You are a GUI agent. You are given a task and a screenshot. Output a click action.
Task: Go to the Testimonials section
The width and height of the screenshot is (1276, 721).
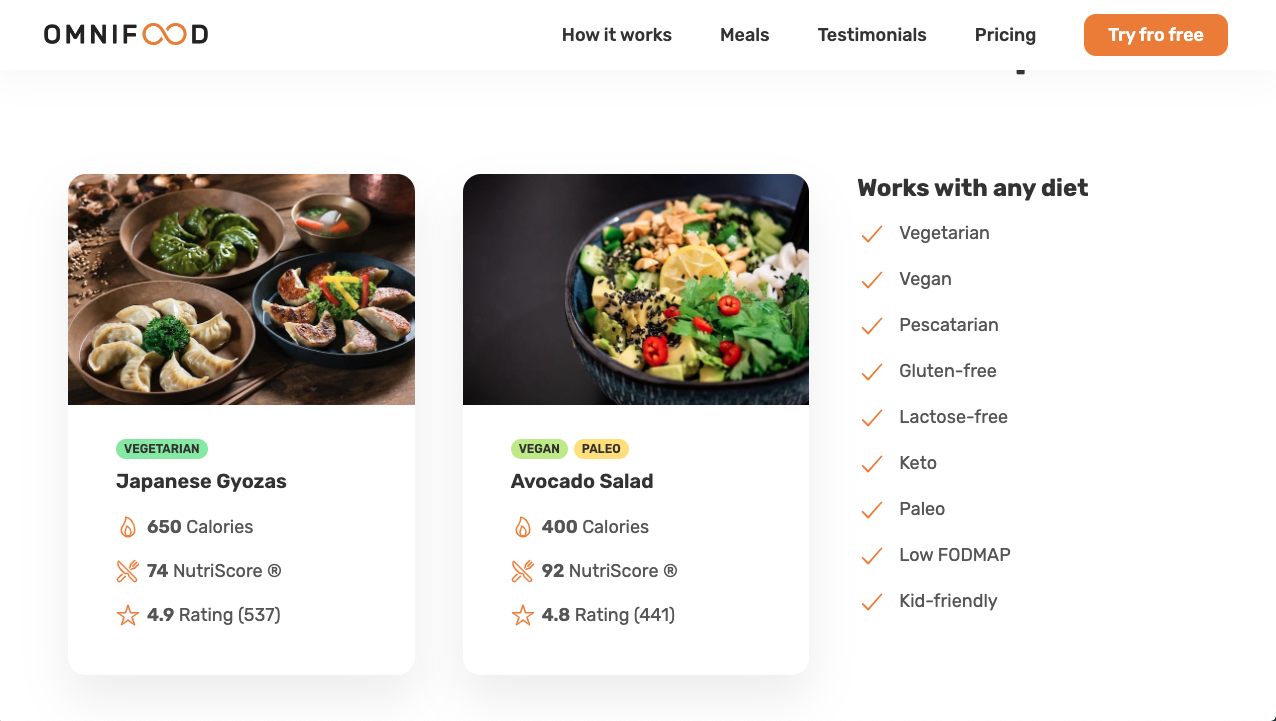(871, 34)
